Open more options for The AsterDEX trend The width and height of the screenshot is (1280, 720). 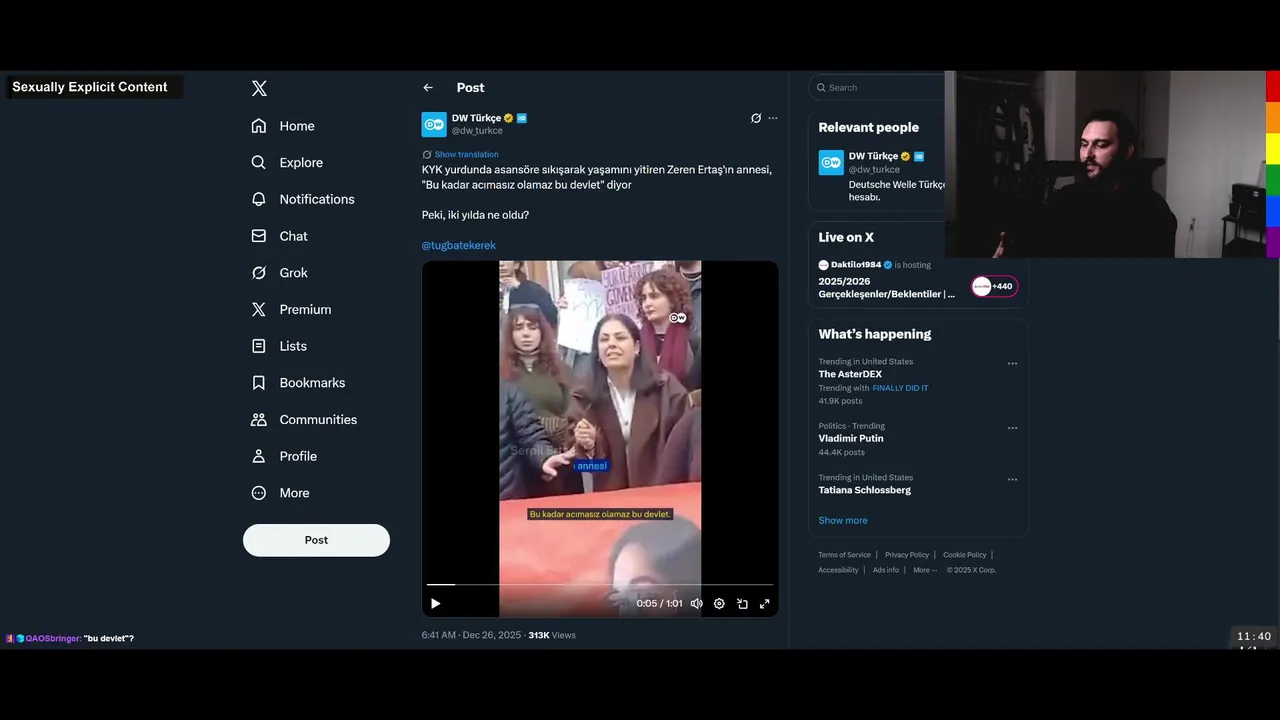tap(1012, 364)
